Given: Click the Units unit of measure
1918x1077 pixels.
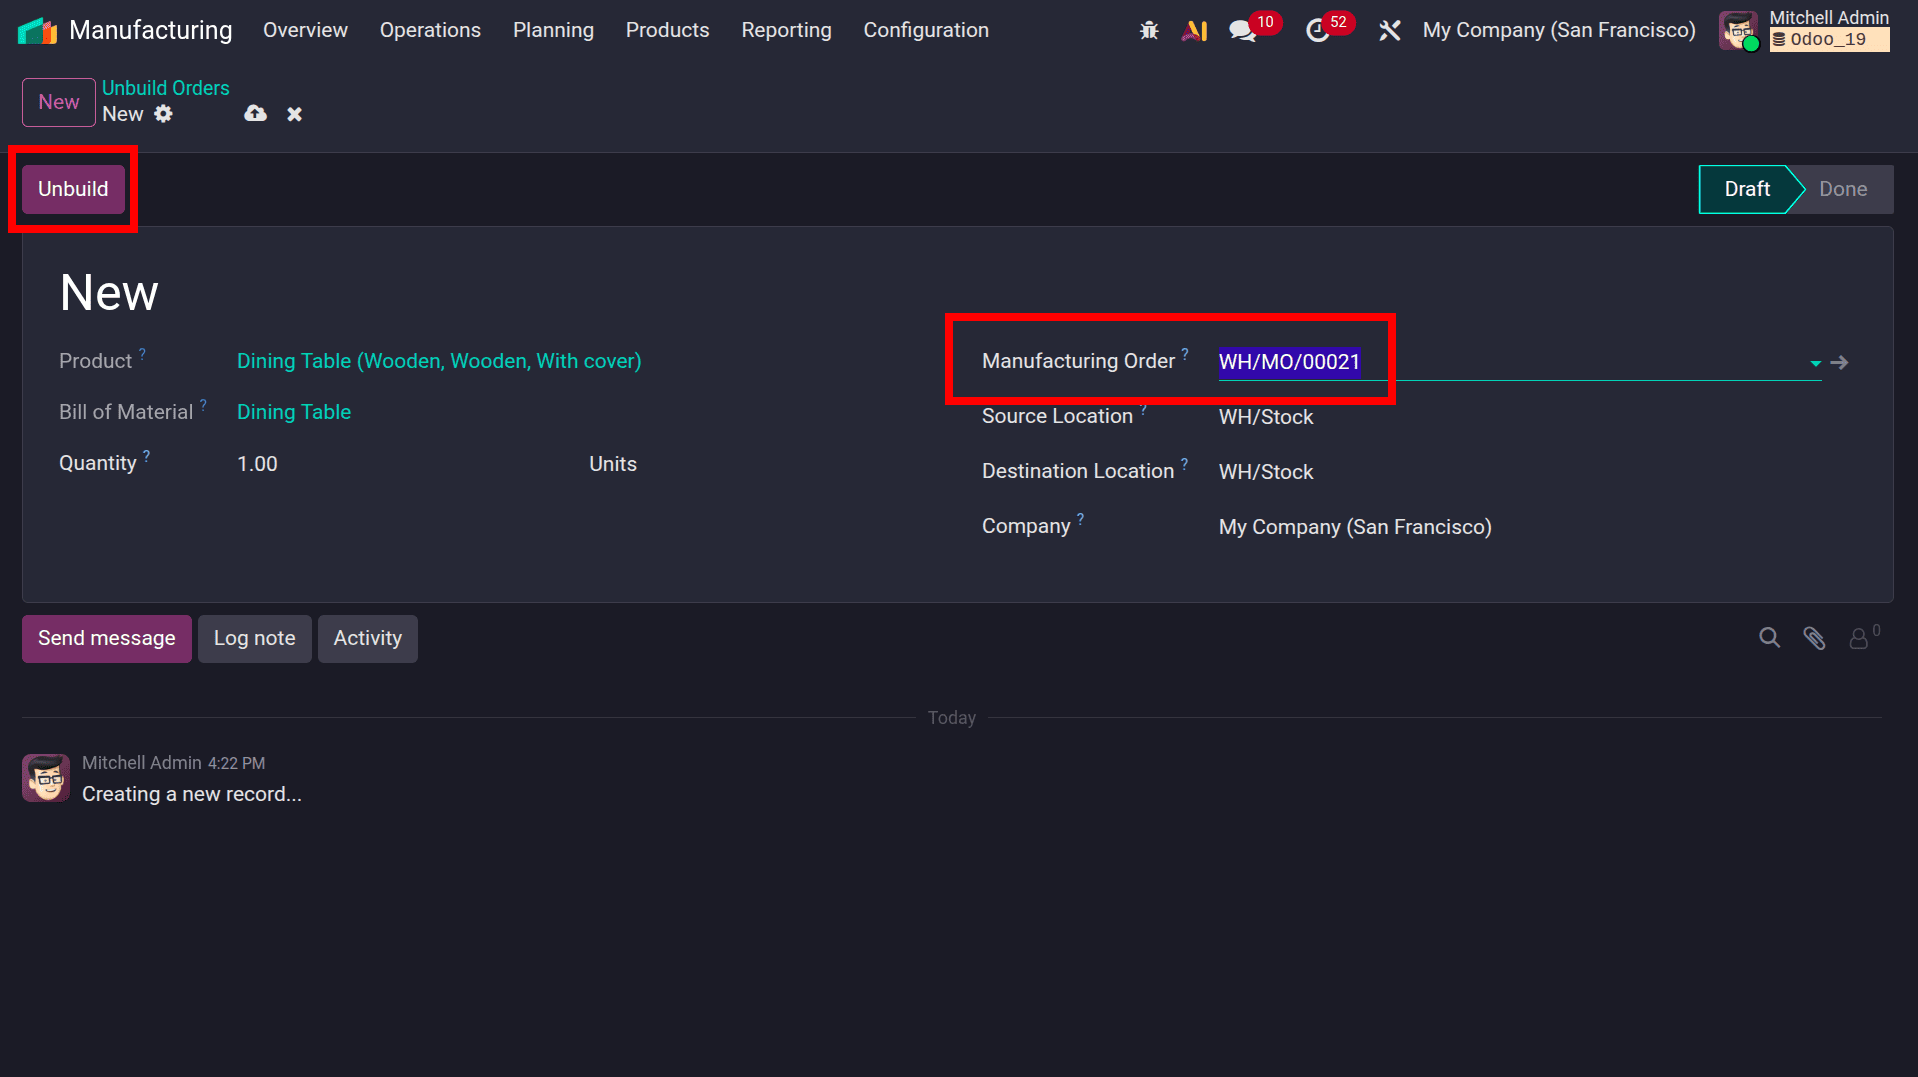Looking at the screenshot, I should tap(613, 464).
